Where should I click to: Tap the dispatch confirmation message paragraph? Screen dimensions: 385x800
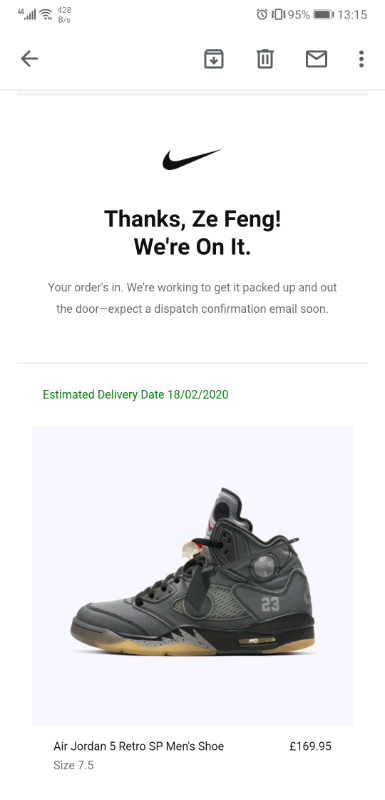click(x=192, y=298)
